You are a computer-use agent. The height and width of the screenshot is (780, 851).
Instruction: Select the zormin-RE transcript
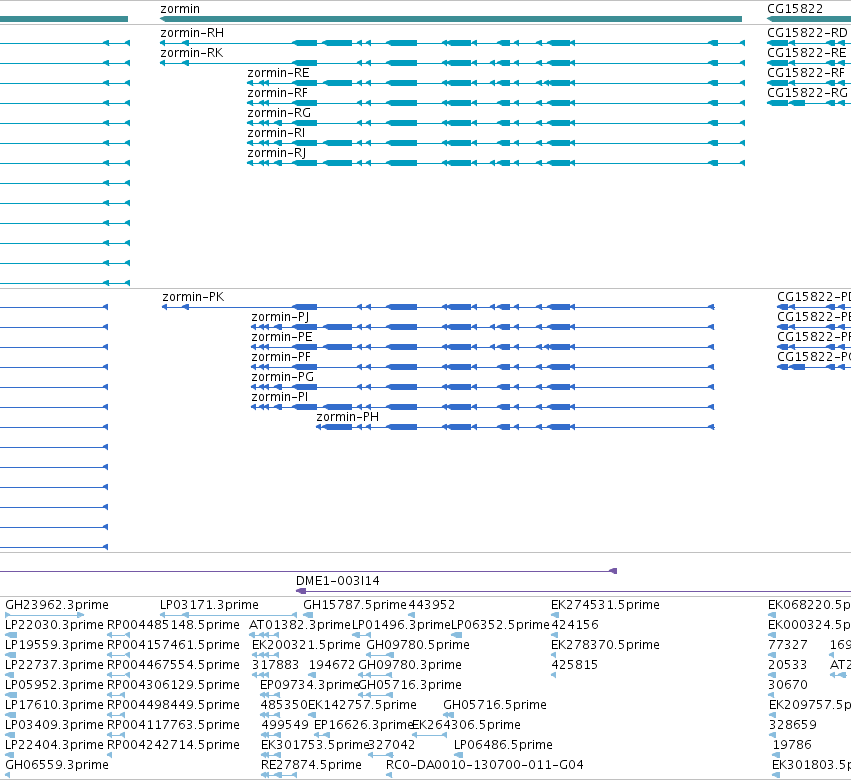[278, 73]
